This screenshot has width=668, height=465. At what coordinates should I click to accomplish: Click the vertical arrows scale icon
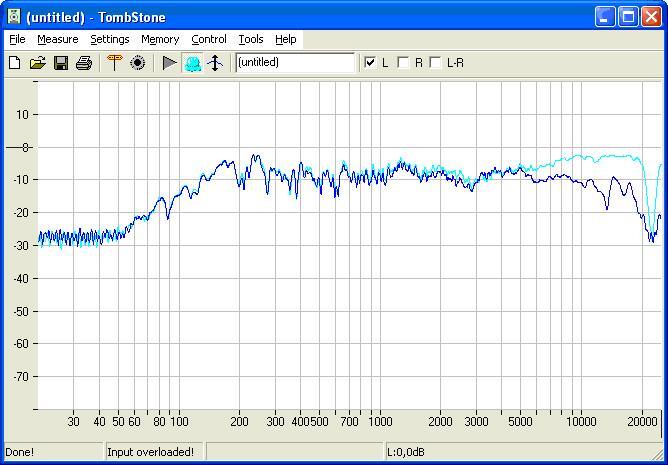(x=214, y=63)
